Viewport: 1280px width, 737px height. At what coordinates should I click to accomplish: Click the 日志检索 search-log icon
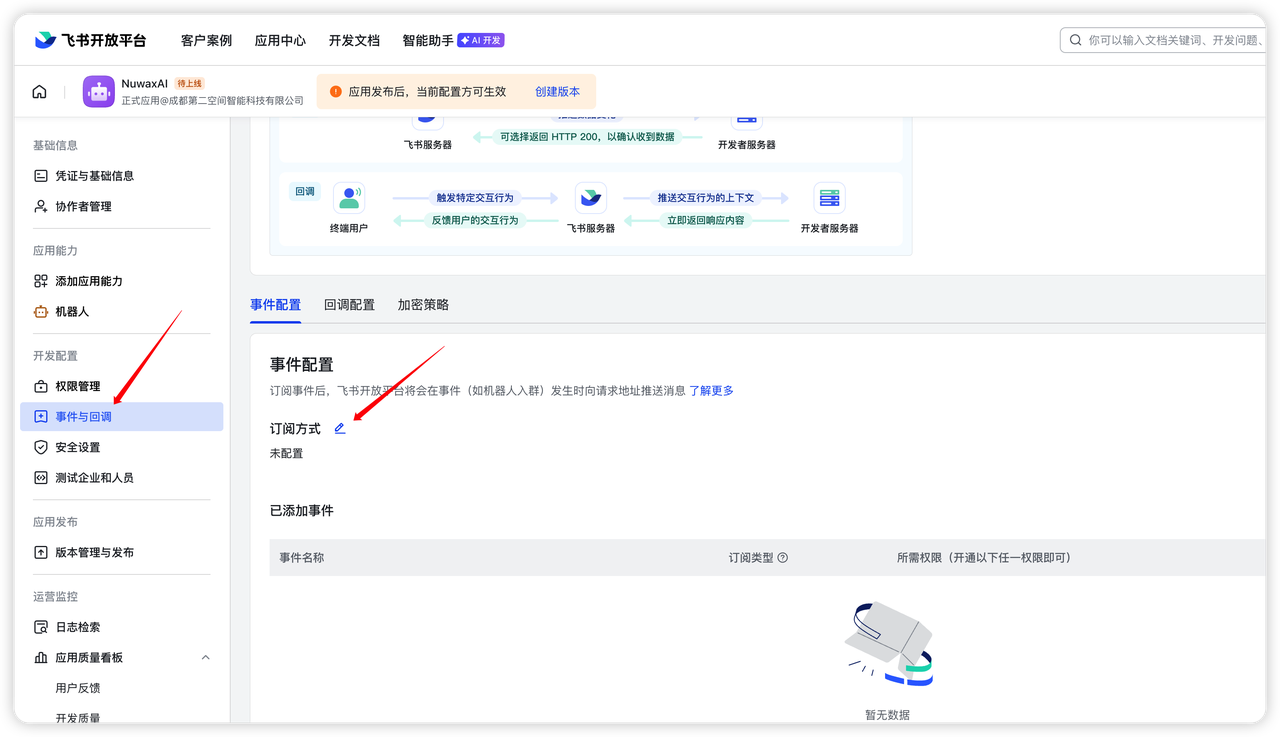tap(41, 627)
